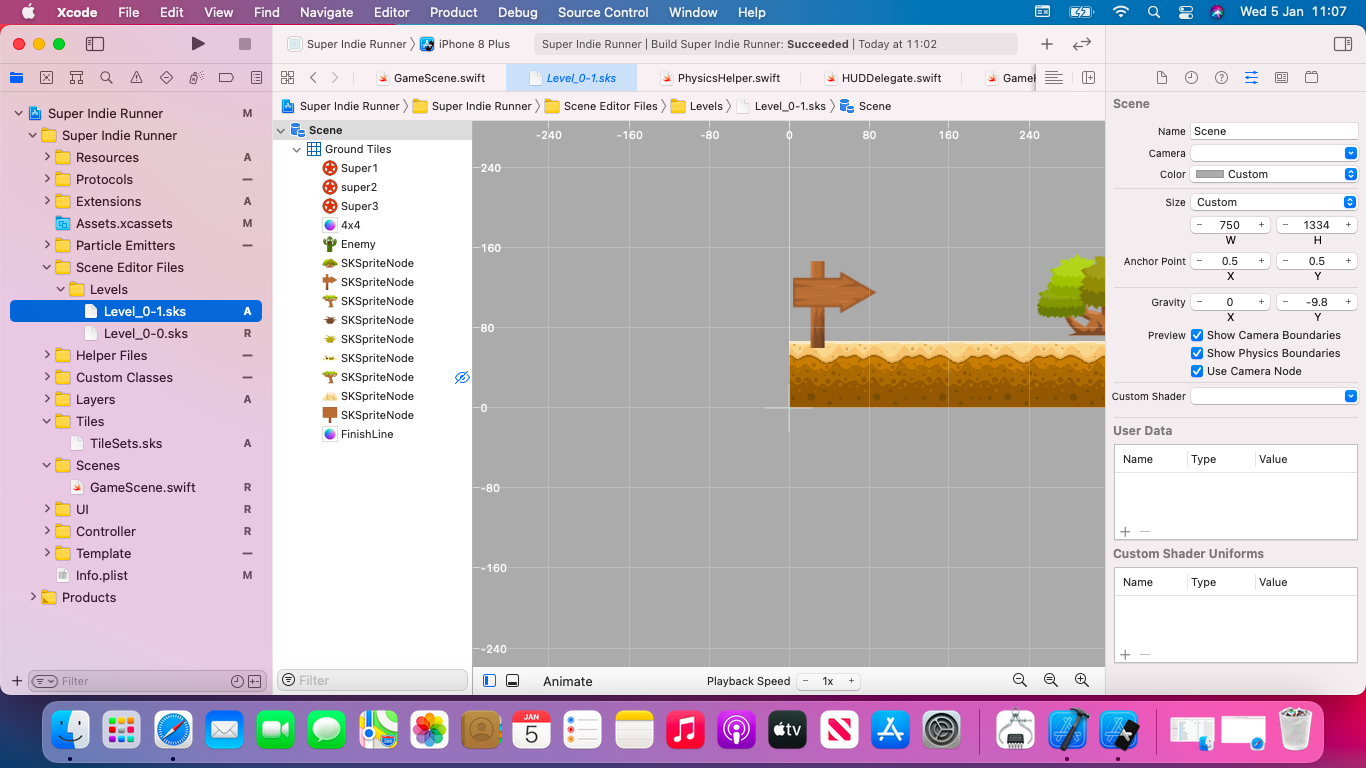Zoom in on the scene using the magnifier icon
This screenshot has height=768, width=1366.
coord(1081,680)
